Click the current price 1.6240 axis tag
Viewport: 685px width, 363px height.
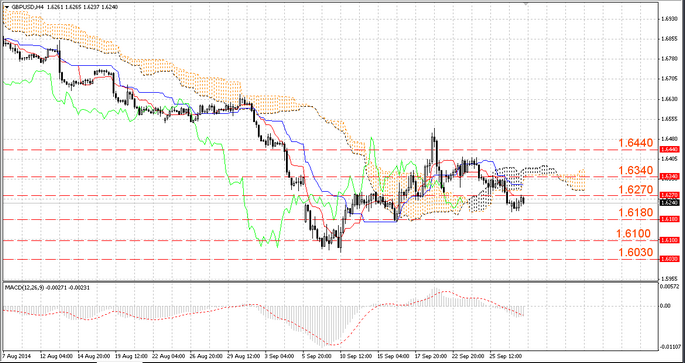(x=669, y=203)
